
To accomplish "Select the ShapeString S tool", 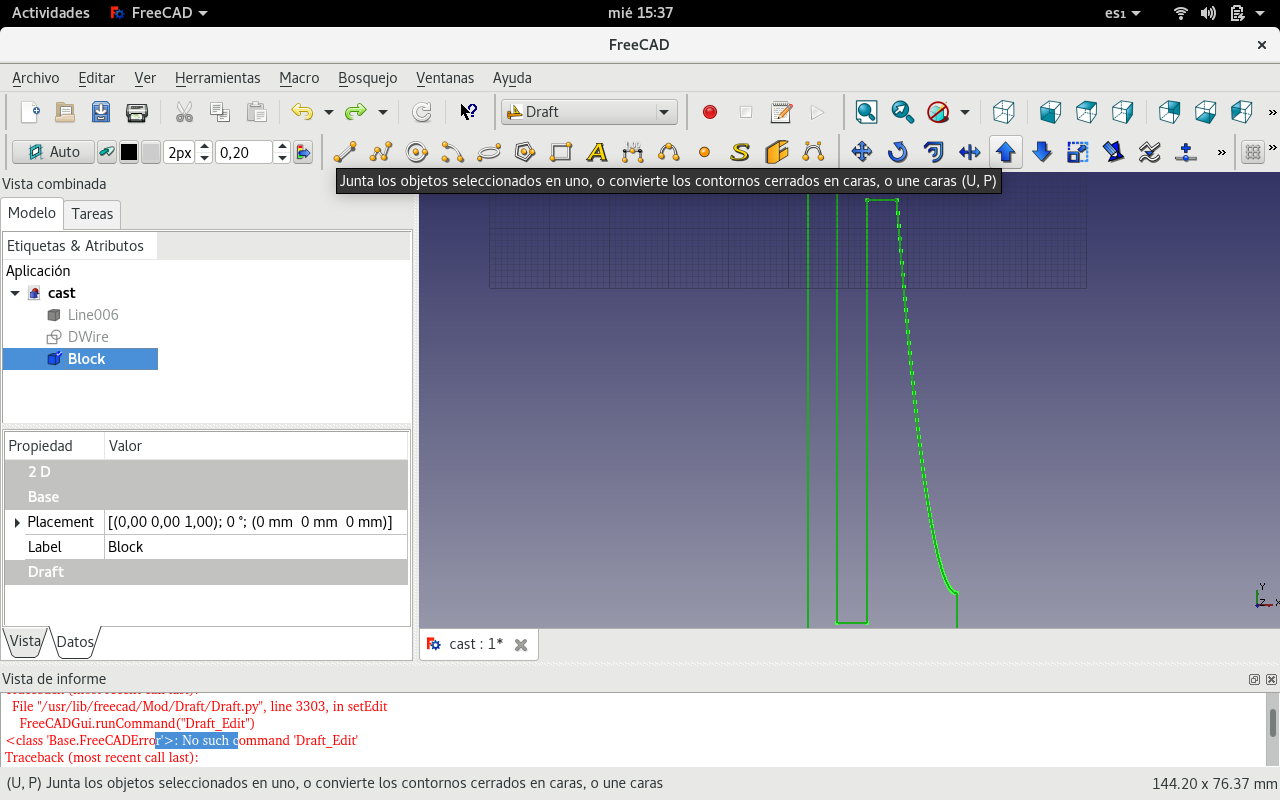I will click(x=740, y=152).
